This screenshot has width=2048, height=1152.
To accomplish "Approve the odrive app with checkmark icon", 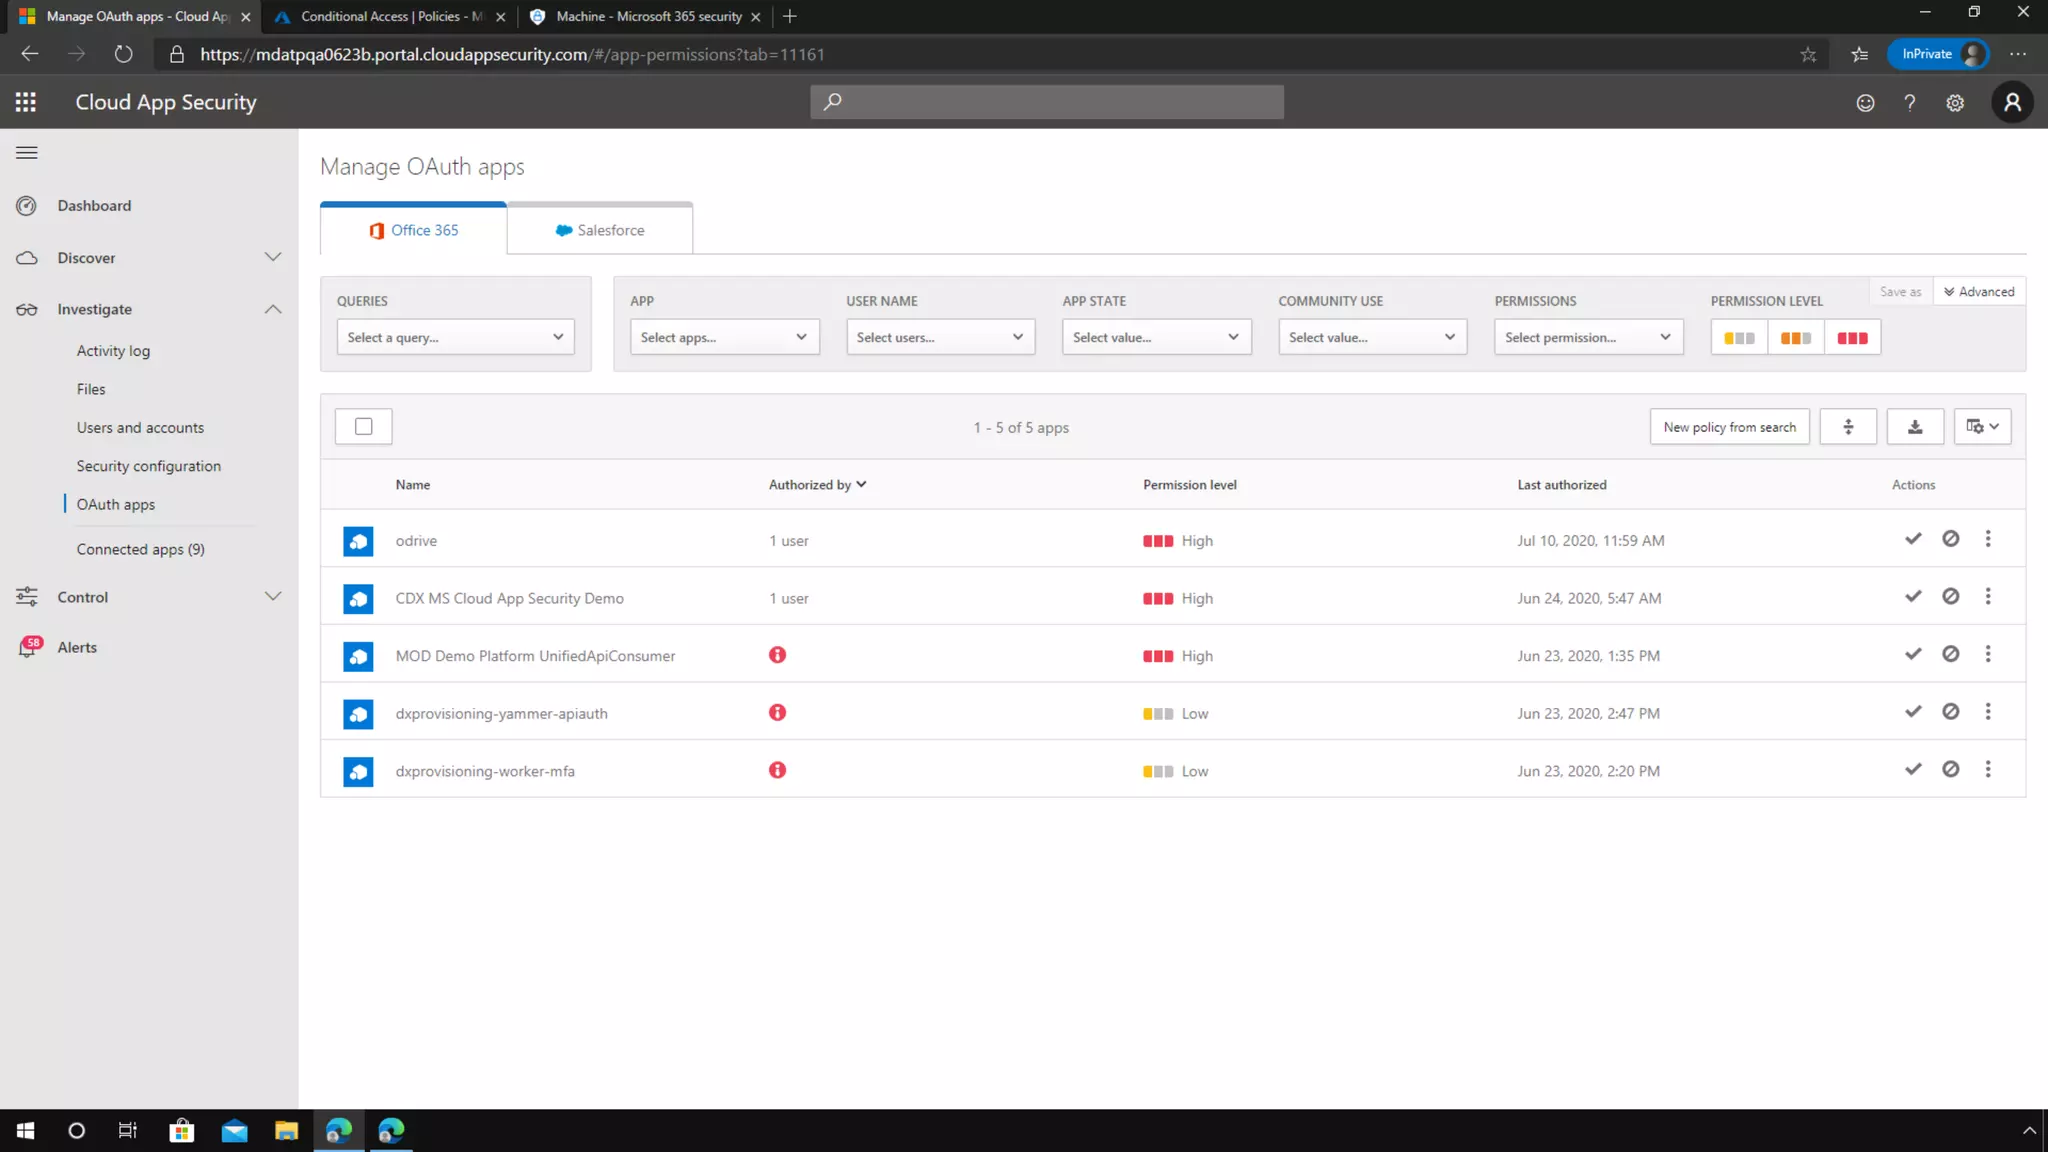I will click(x=1913, y=539).
